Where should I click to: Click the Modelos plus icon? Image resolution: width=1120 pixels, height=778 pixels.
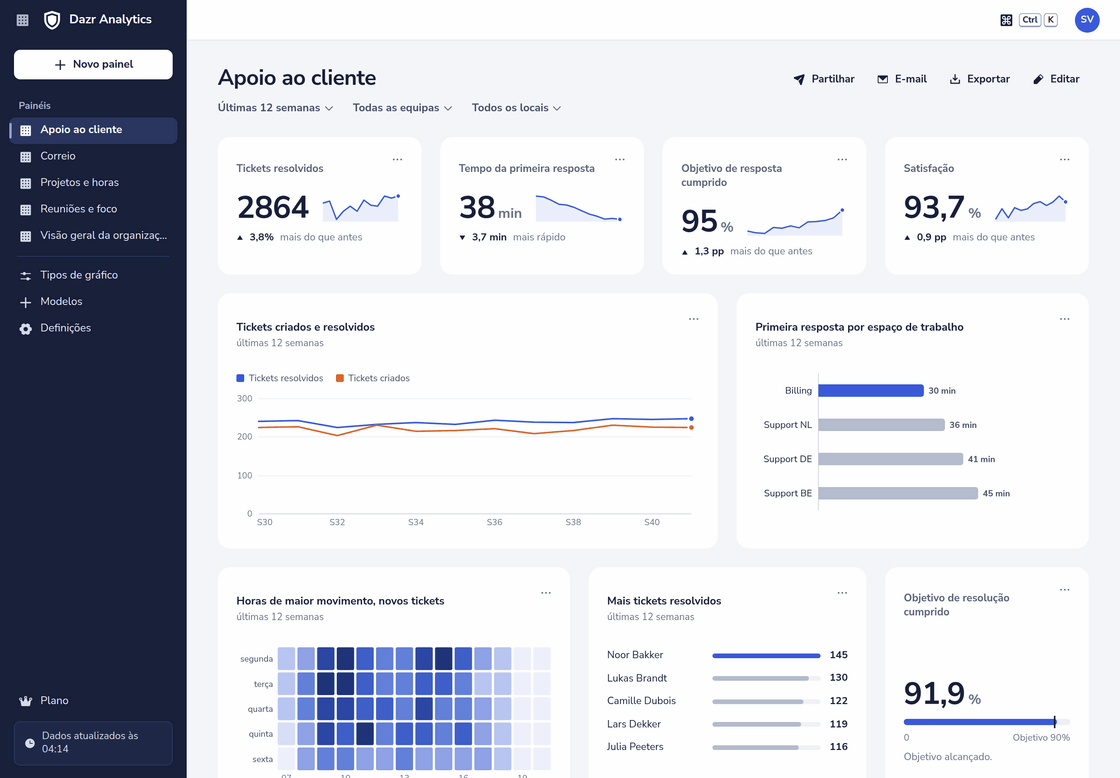pyautogui.click(x=26, y=302)
